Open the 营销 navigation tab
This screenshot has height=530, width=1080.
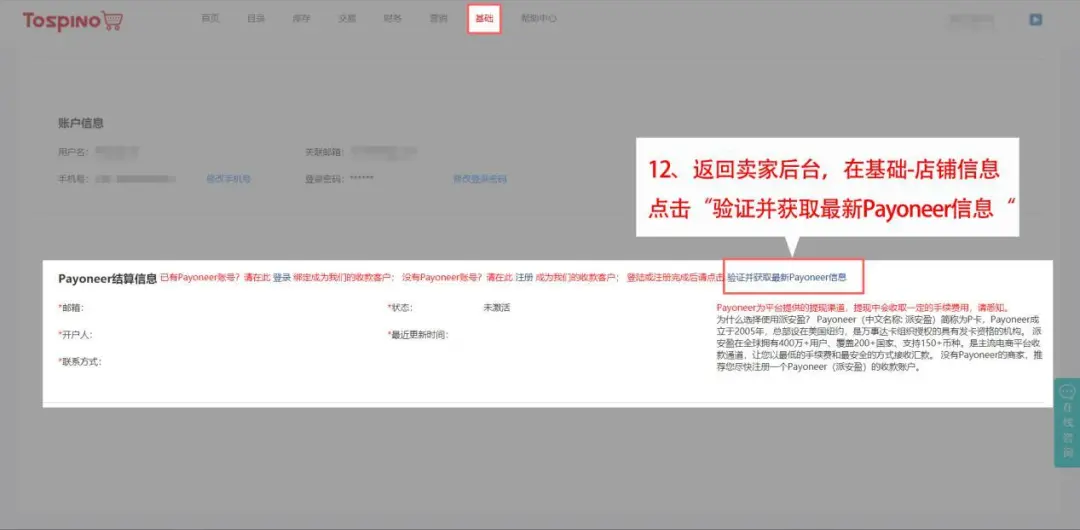(x=439, y=19)
